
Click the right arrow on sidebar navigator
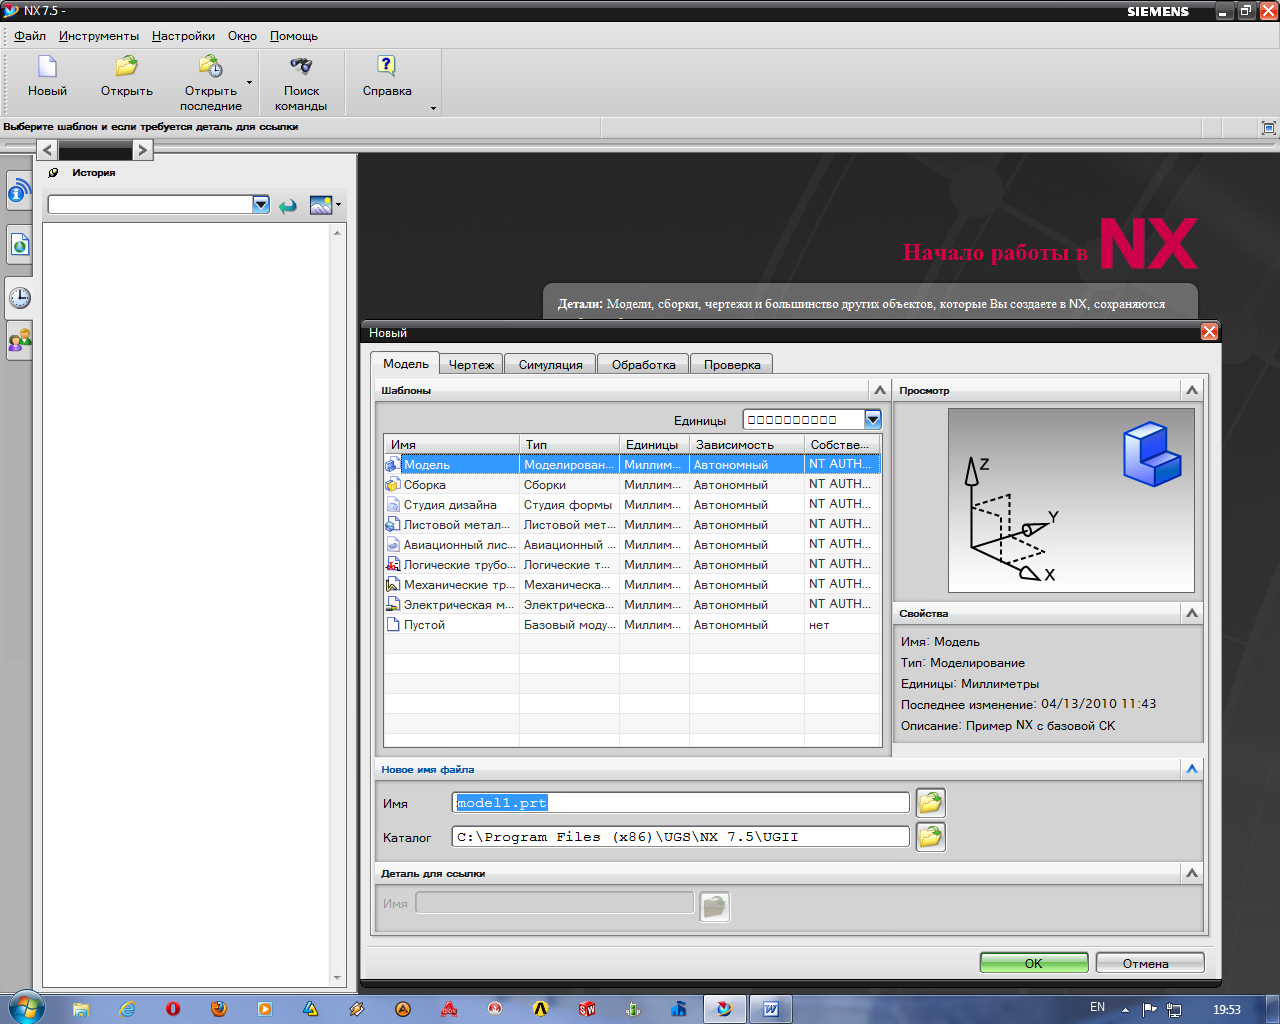click(142, 150)
